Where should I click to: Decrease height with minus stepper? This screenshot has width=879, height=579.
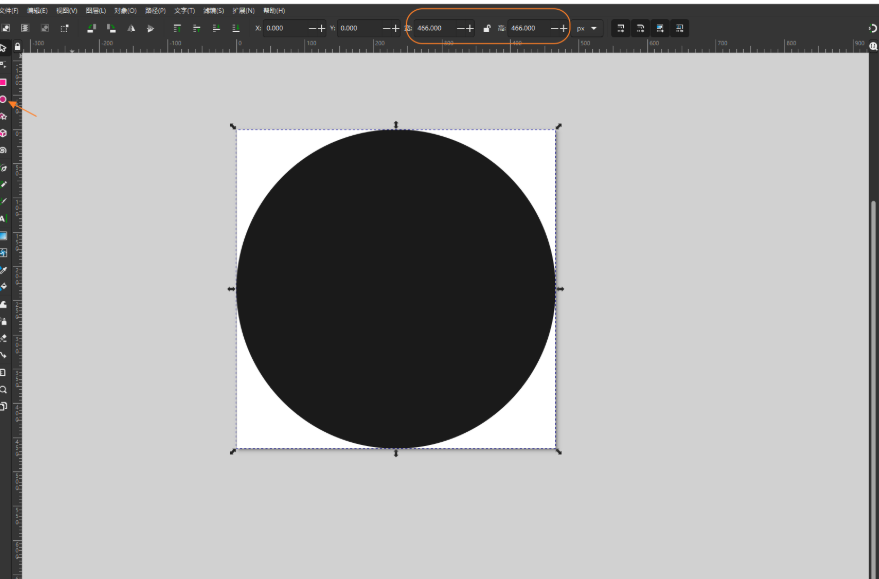(554, 29)
